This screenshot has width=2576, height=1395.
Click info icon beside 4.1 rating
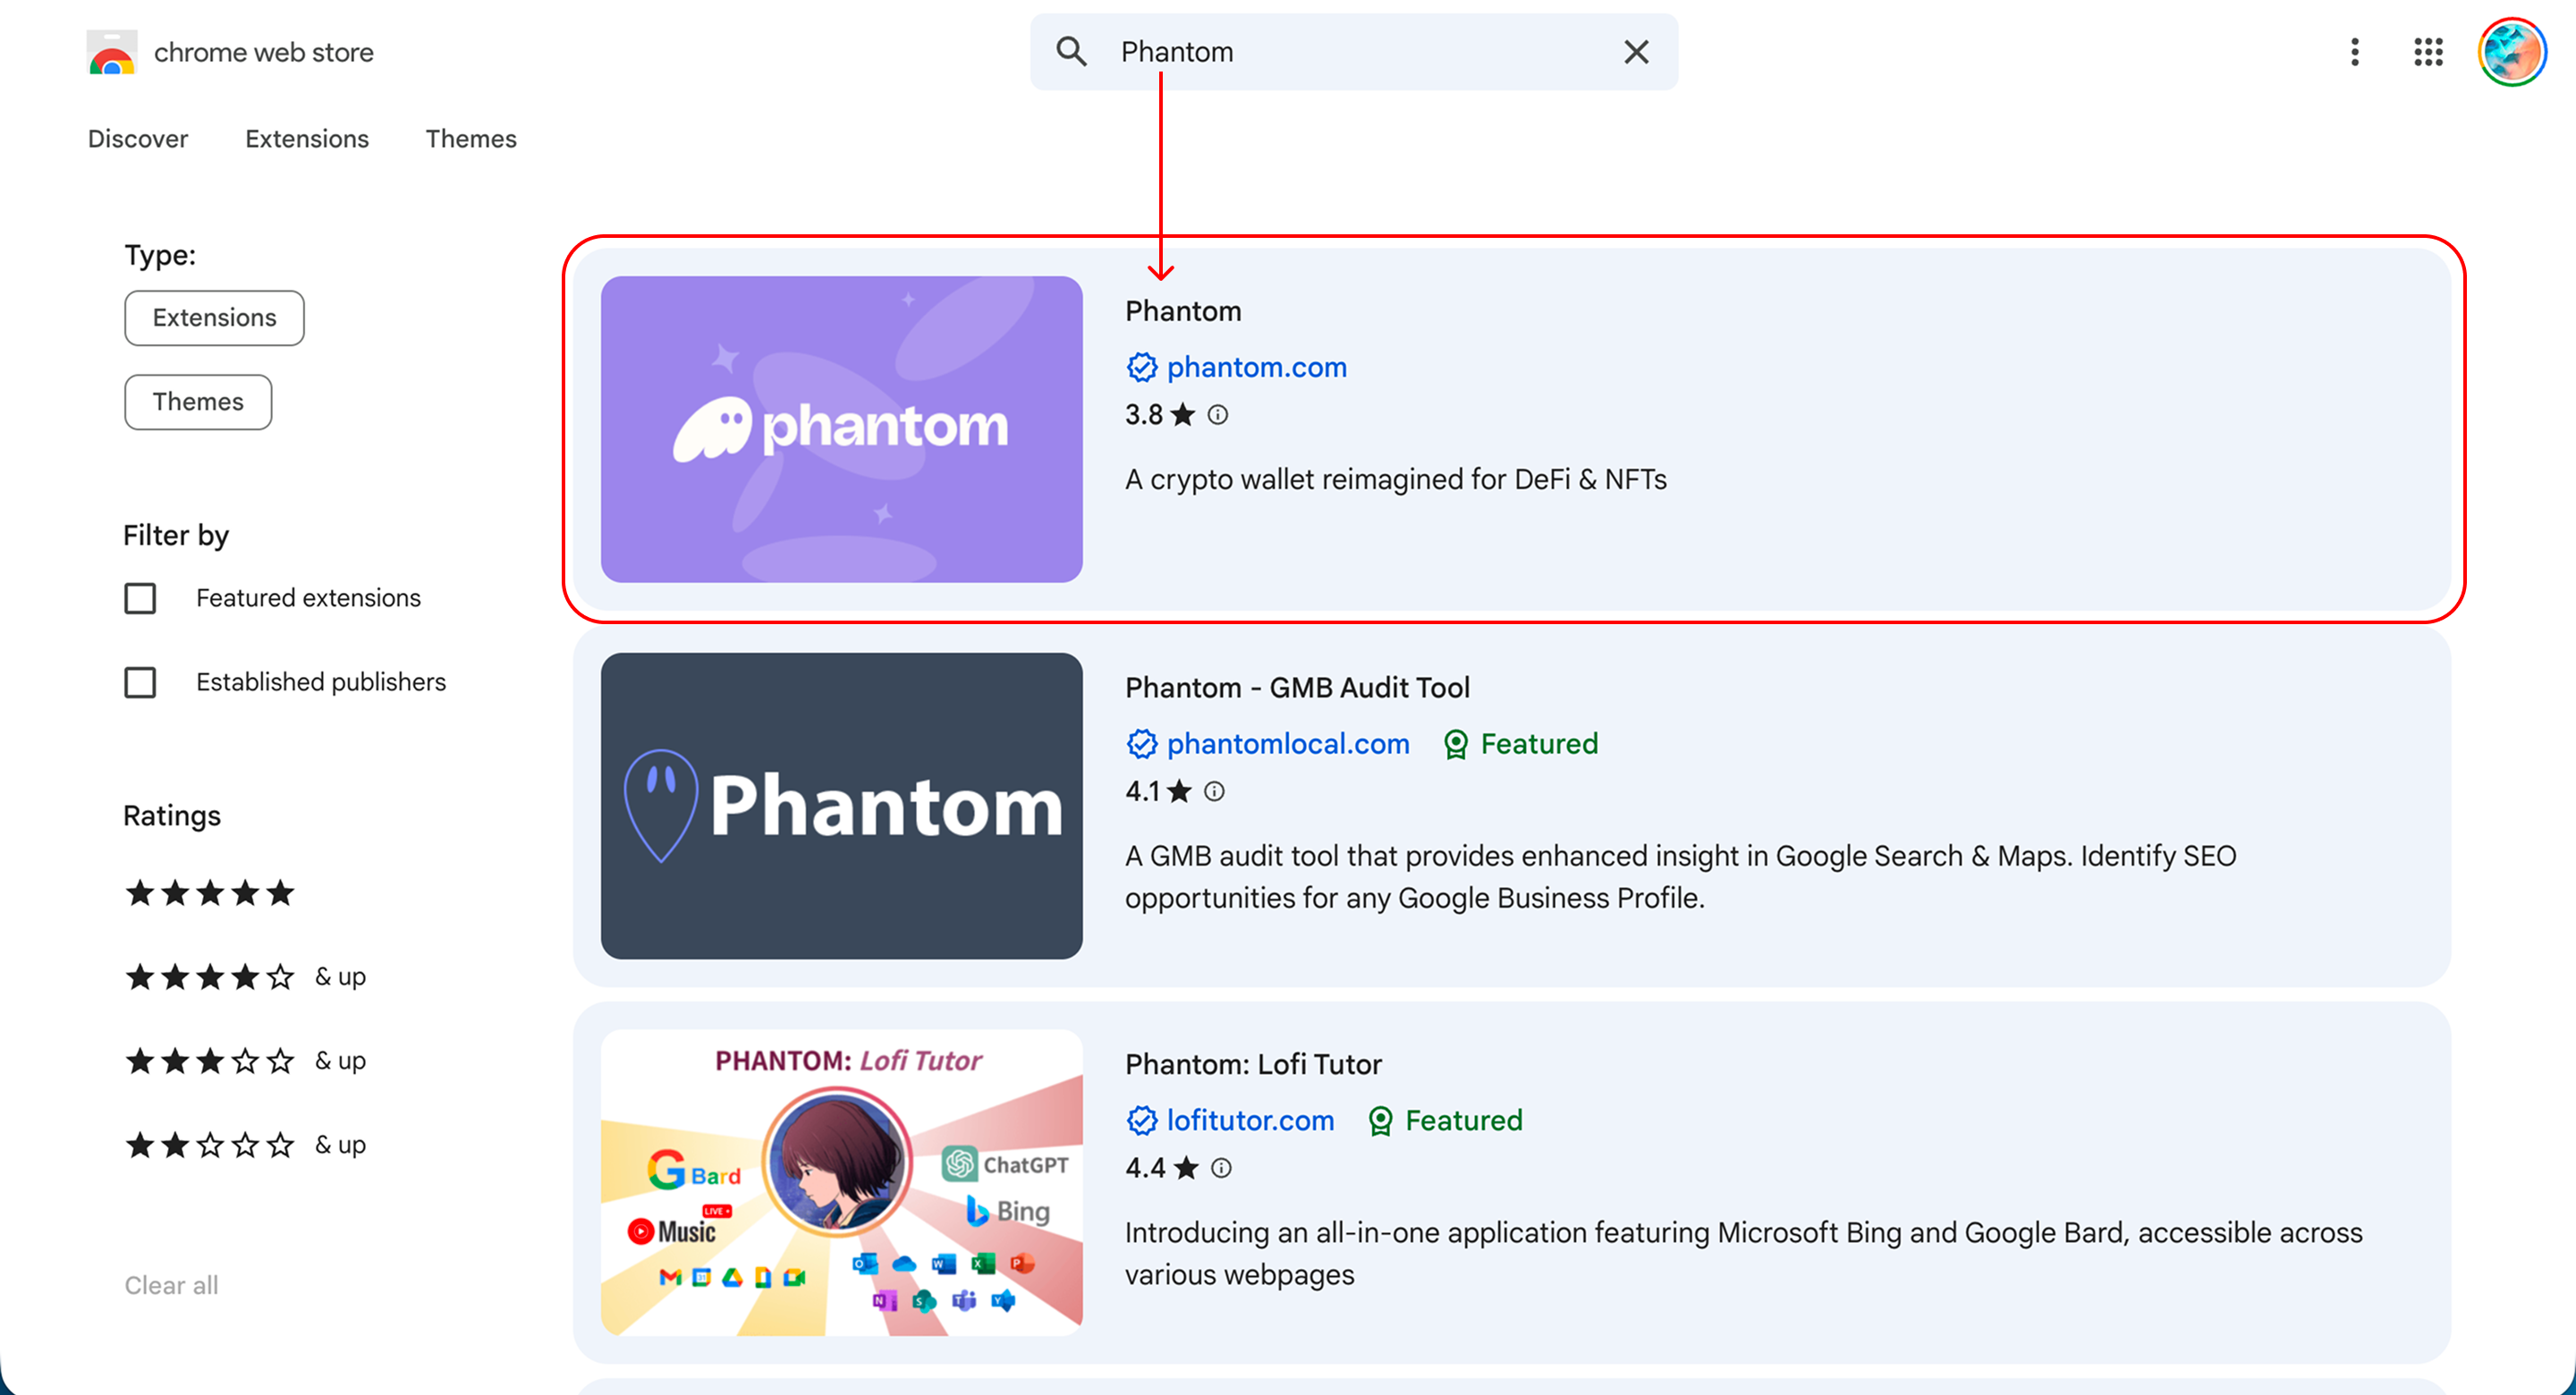coord(1214,791)
